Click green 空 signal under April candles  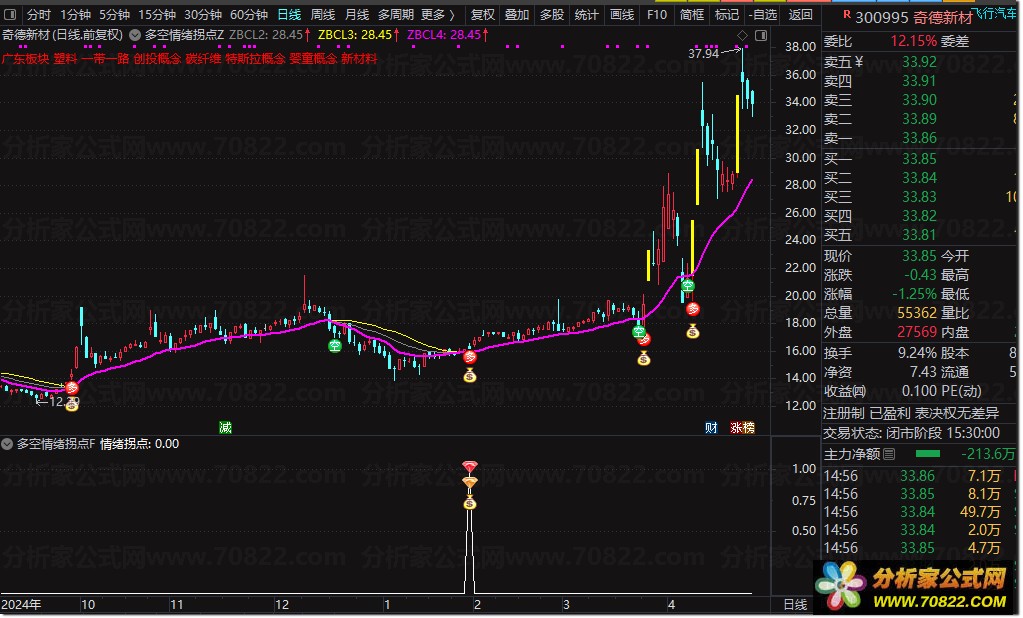pos(688,286)
